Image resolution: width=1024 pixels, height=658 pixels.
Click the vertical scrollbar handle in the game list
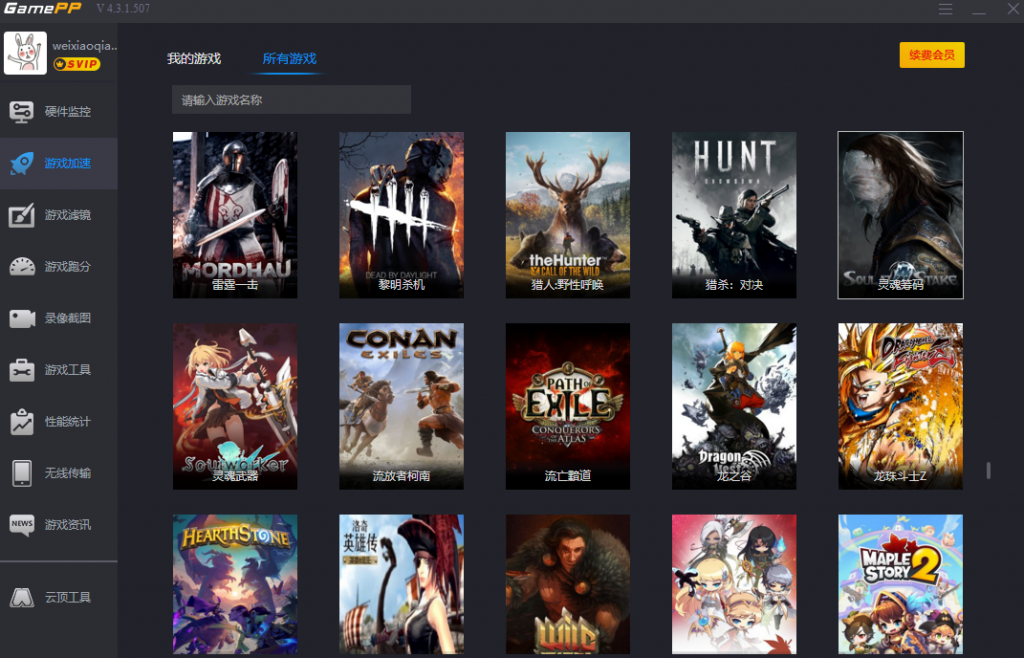(x=988, y=471)
